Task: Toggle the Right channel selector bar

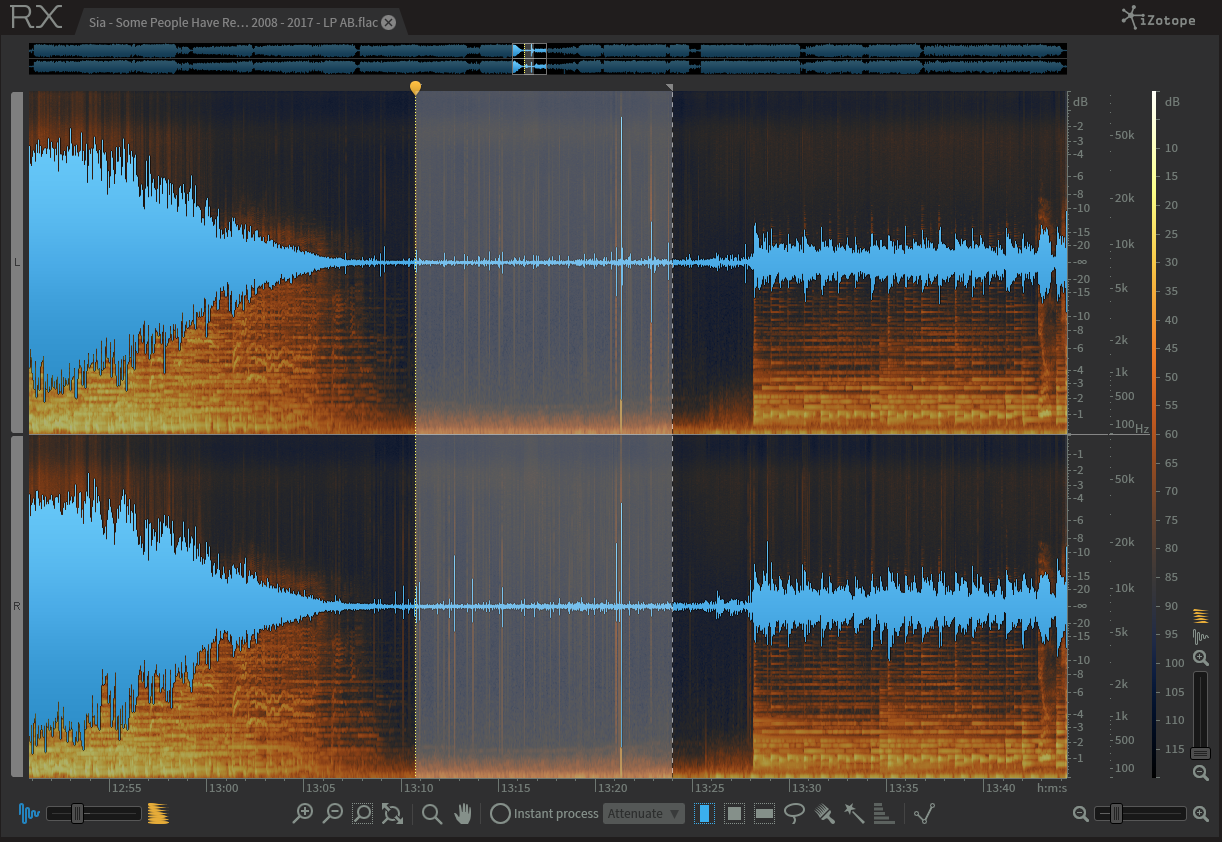Action: pyautogui.click(x=17, y=606)
